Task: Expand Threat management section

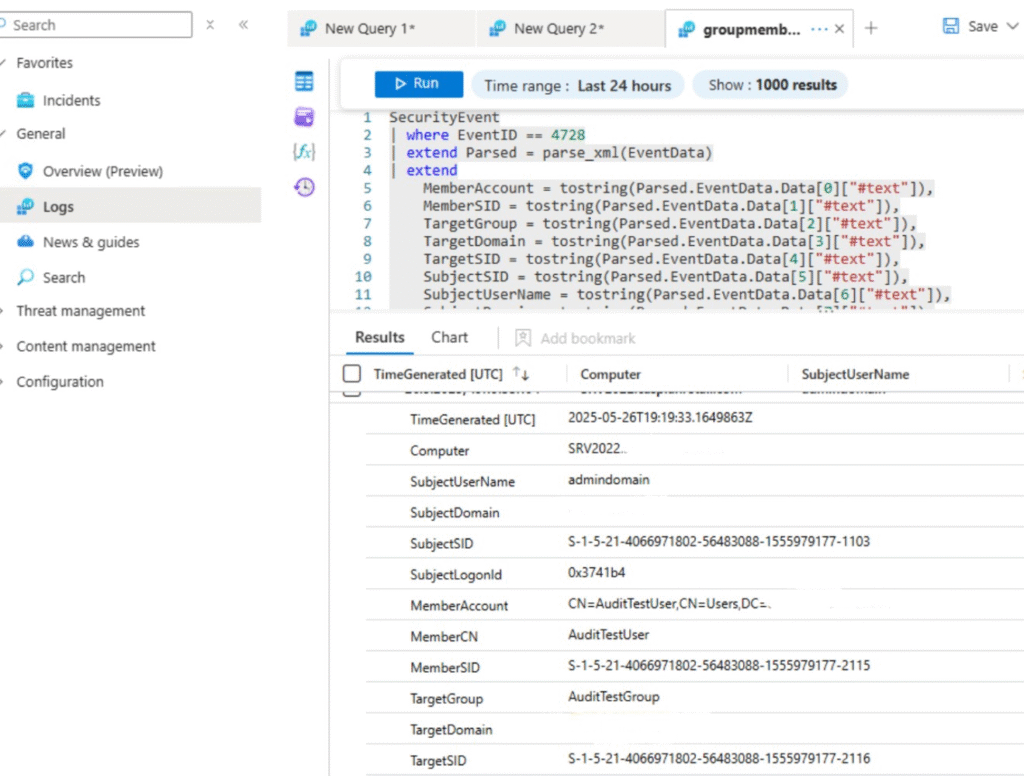Action: [x=3, y=311]
